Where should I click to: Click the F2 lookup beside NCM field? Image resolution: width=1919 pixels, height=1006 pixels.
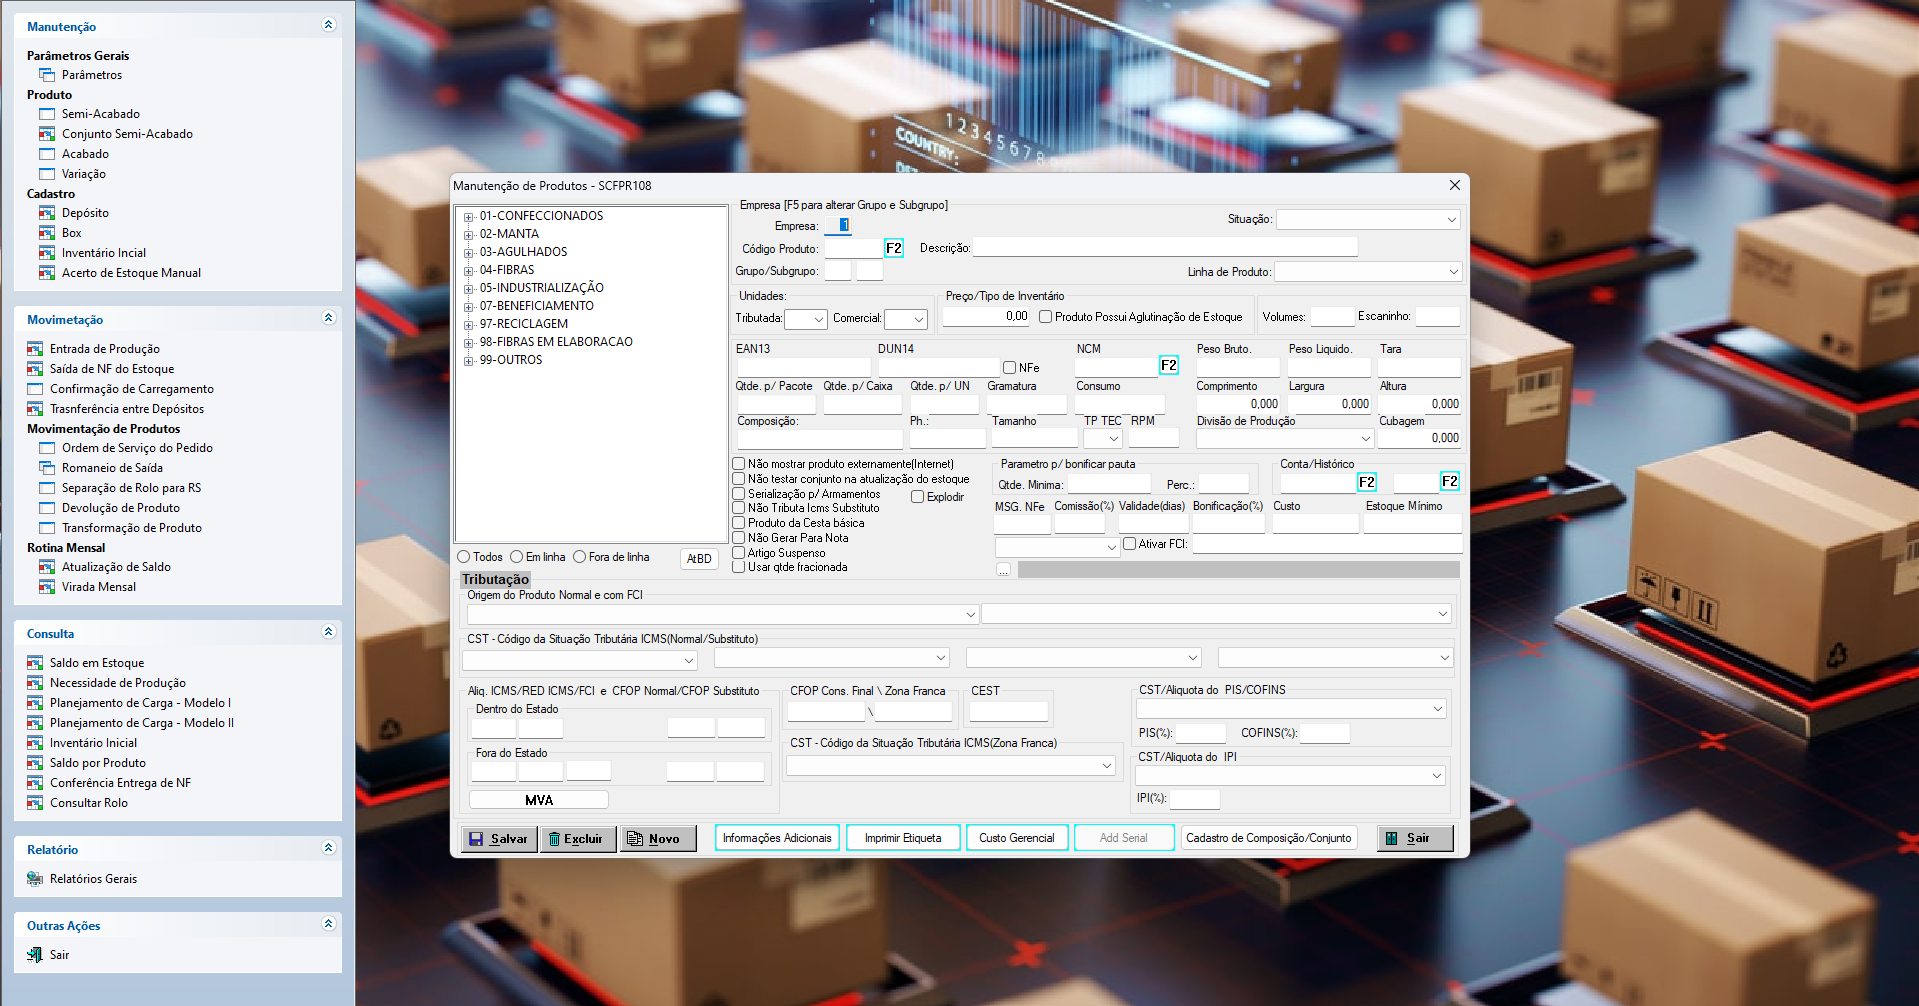pyautogui.click(x=1169, y=365)
